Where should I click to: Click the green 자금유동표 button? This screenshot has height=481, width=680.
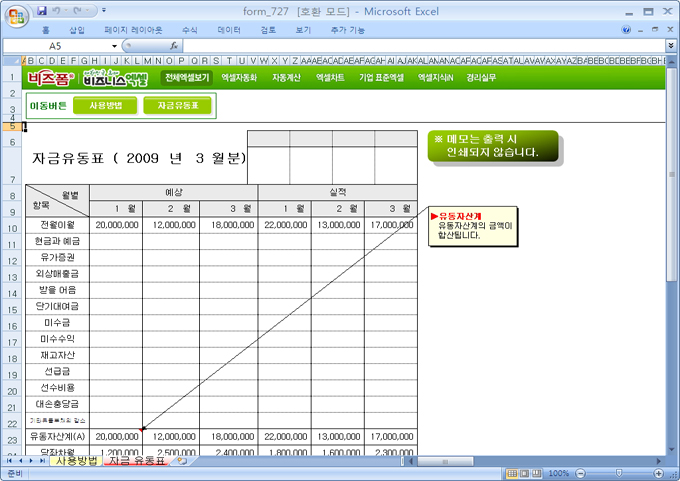(178, 105)
